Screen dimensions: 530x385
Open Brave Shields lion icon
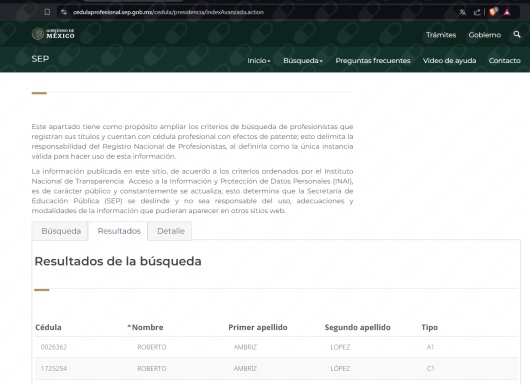point(493,12)
